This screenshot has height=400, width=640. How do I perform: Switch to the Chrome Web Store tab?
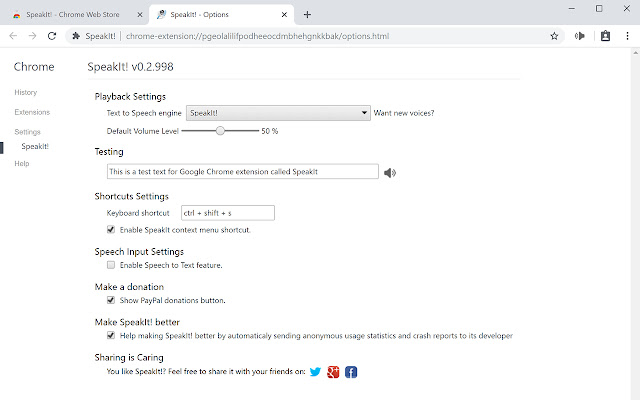click(73, 14)
